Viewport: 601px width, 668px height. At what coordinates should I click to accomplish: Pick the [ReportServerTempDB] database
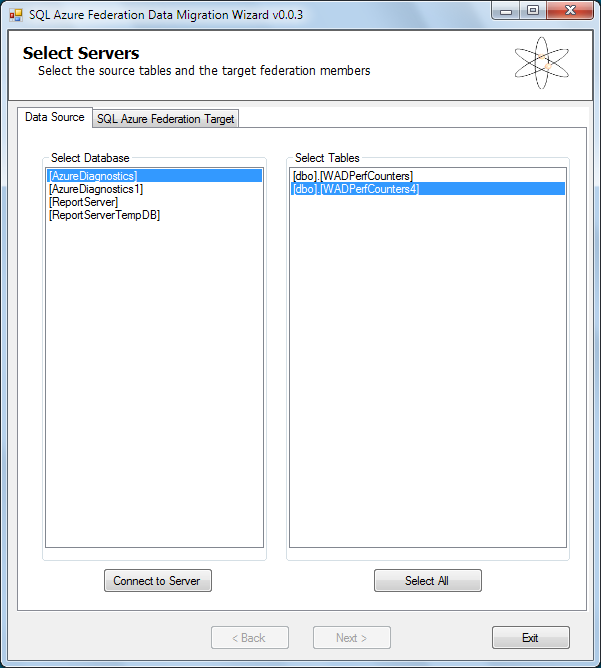[x=154, y=215]
